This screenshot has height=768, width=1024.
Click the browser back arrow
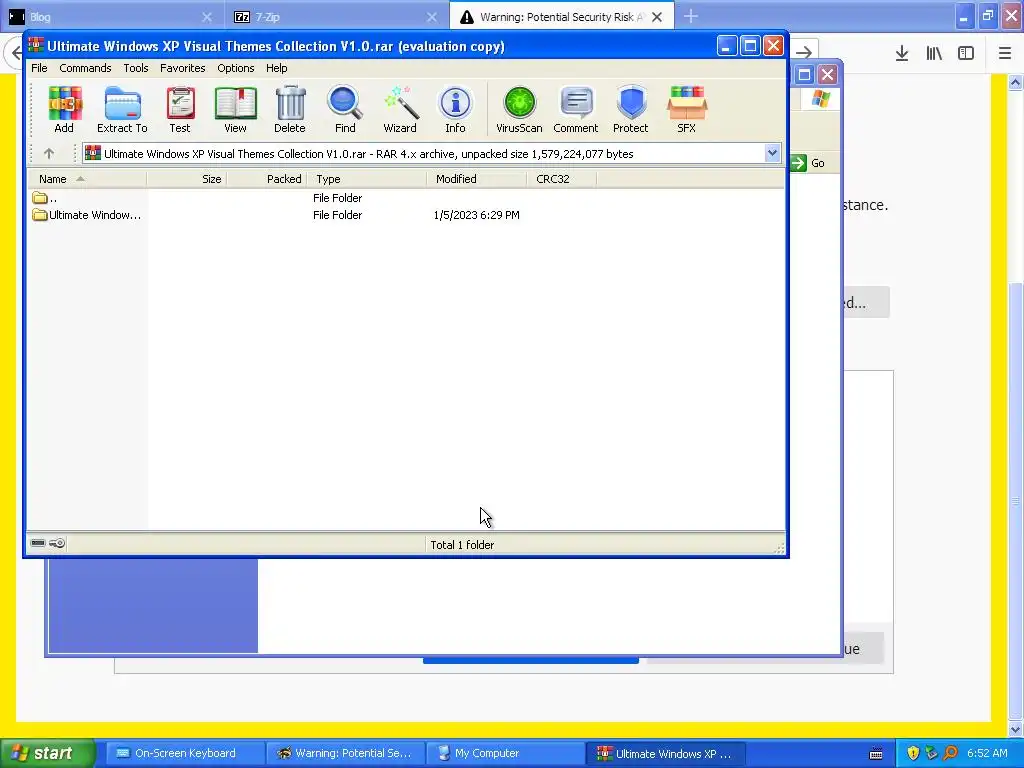(14, 53)
